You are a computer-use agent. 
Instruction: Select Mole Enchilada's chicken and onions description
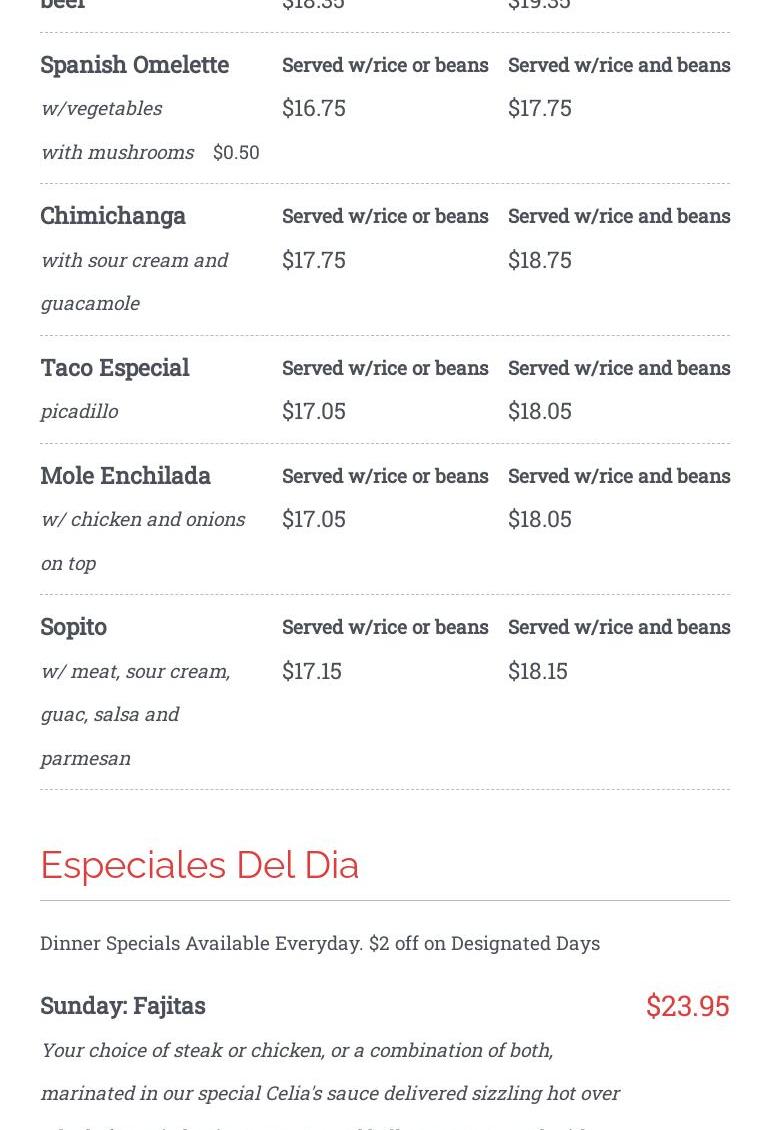tap(142, 540)
